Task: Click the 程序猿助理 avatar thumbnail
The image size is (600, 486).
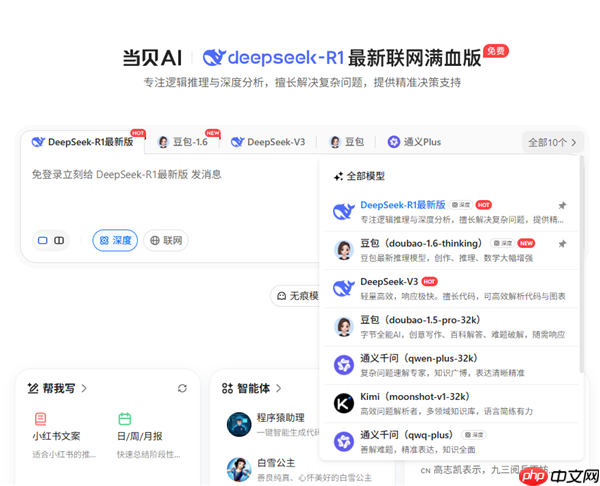Action: point(239,424)
